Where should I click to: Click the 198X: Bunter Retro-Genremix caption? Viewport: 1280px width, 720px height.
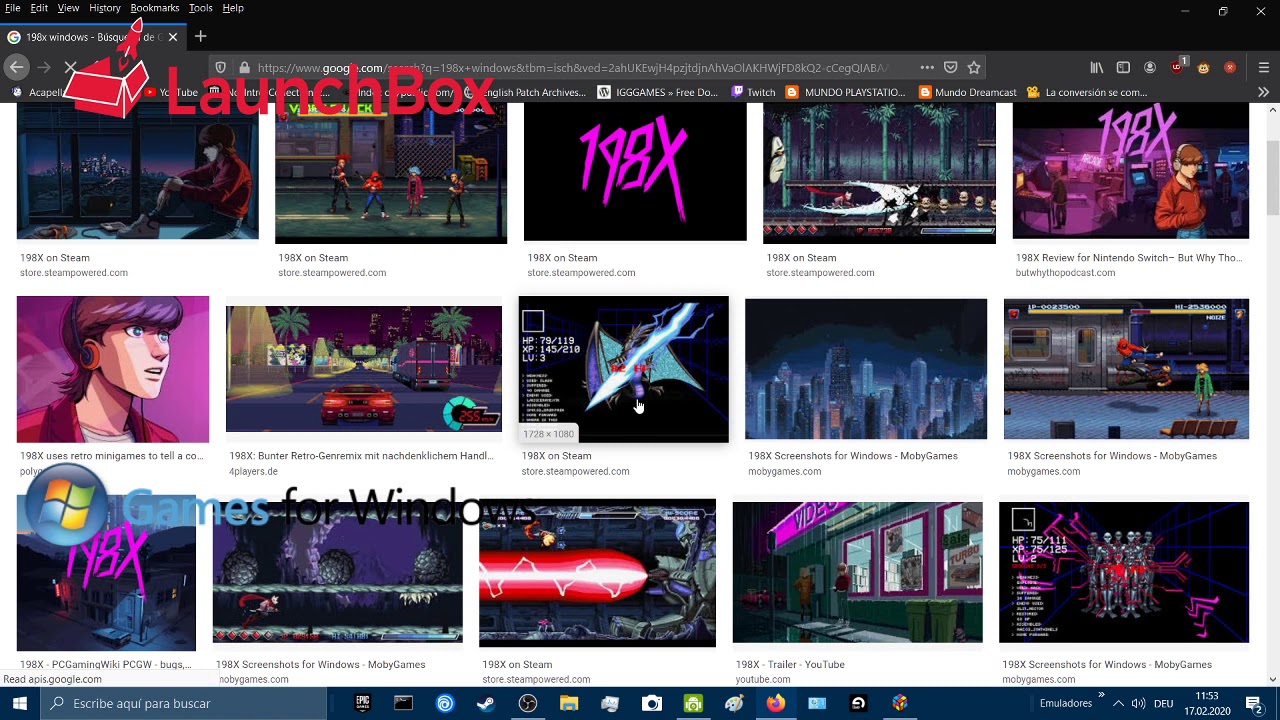point(361,456)
